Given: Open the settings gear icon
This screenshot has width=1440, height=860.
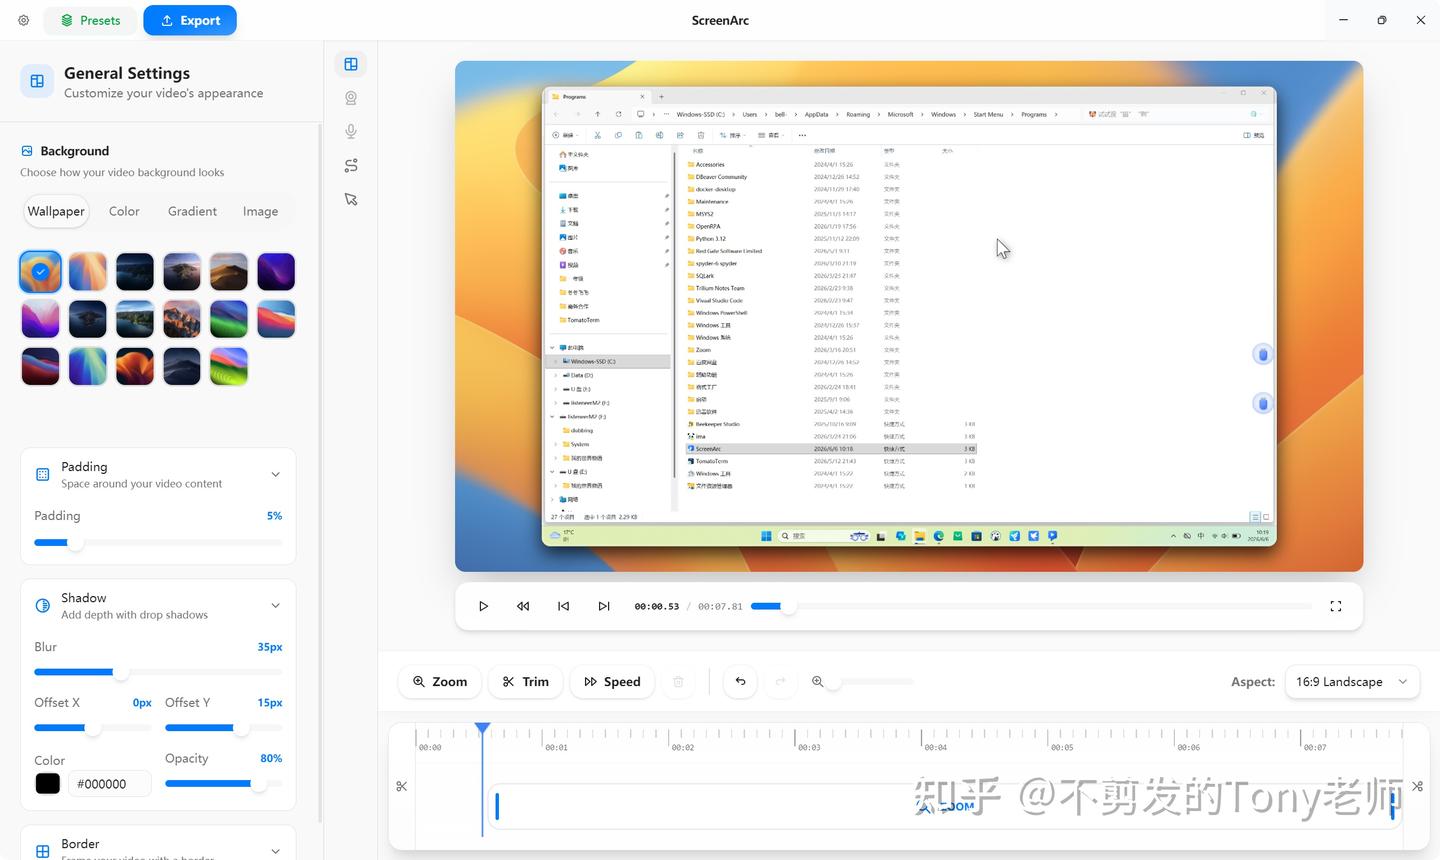Looking at the screenshot, I should [x=23, y=20].
